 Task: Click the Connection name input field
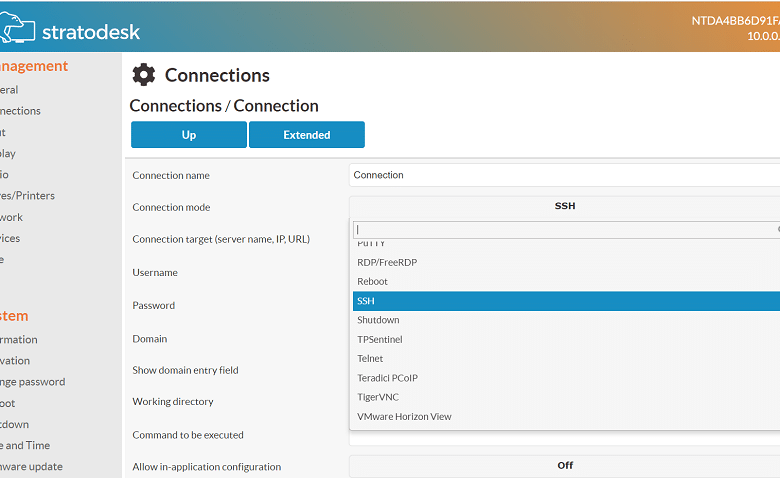[564, 175]
